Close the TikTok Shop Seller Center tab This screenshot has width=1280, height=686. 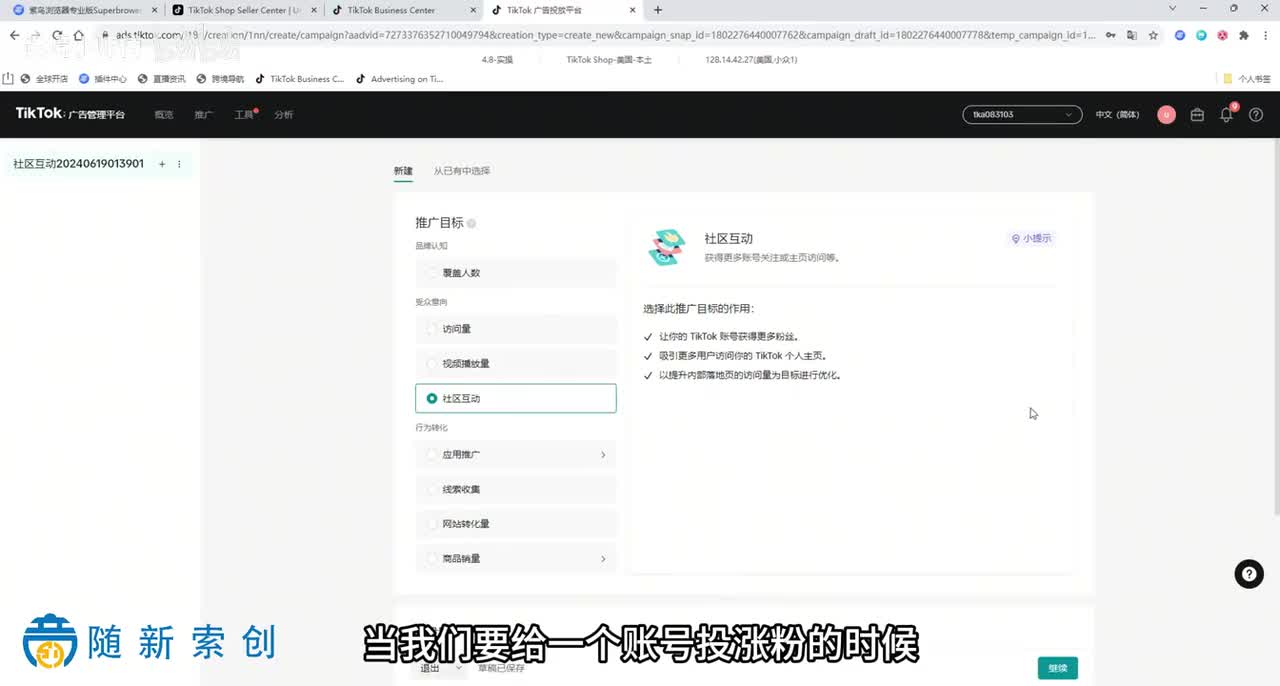(315, 10)
